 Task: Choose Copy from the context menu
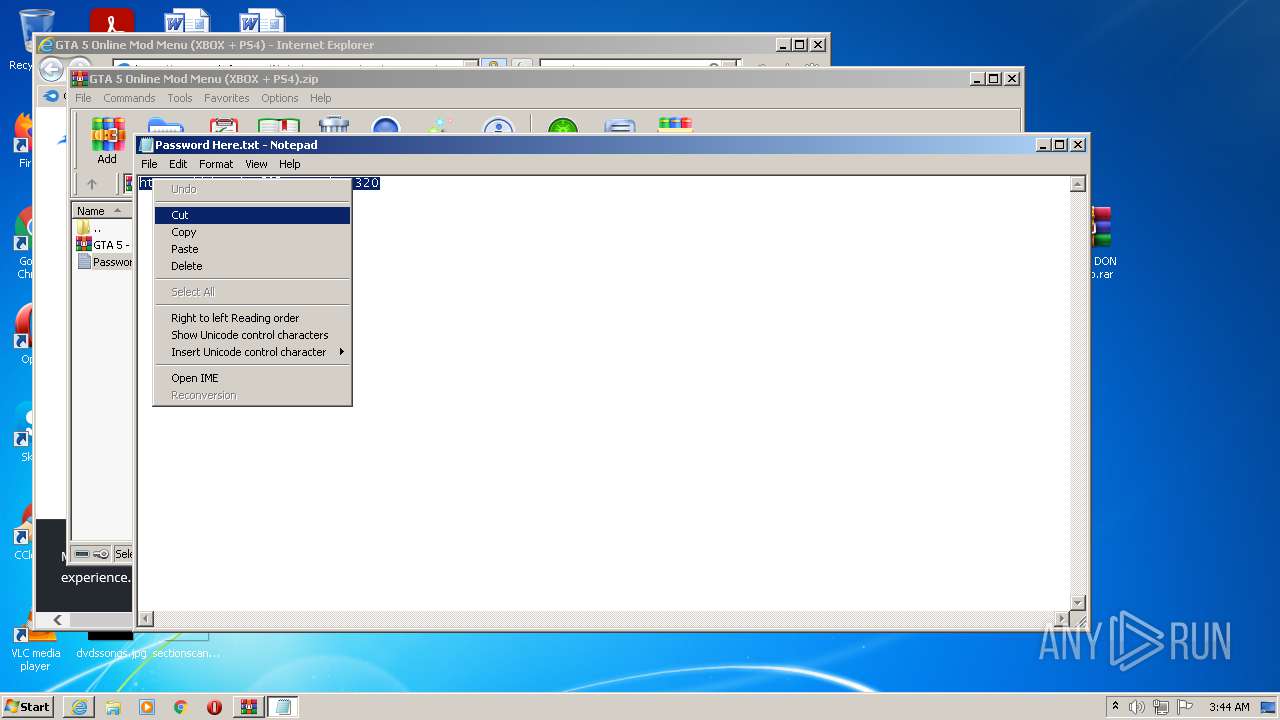[252, 232]
